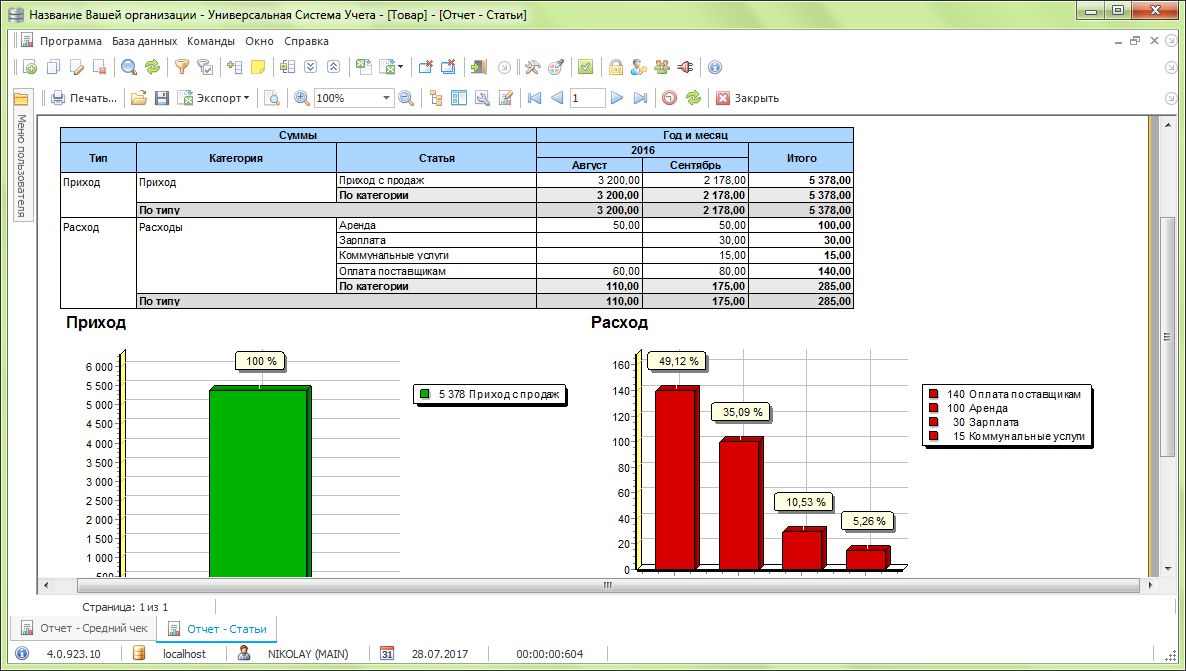Screen dimensions: 1186x671
Task: Go to the previous page
Action: coord(557,98)
